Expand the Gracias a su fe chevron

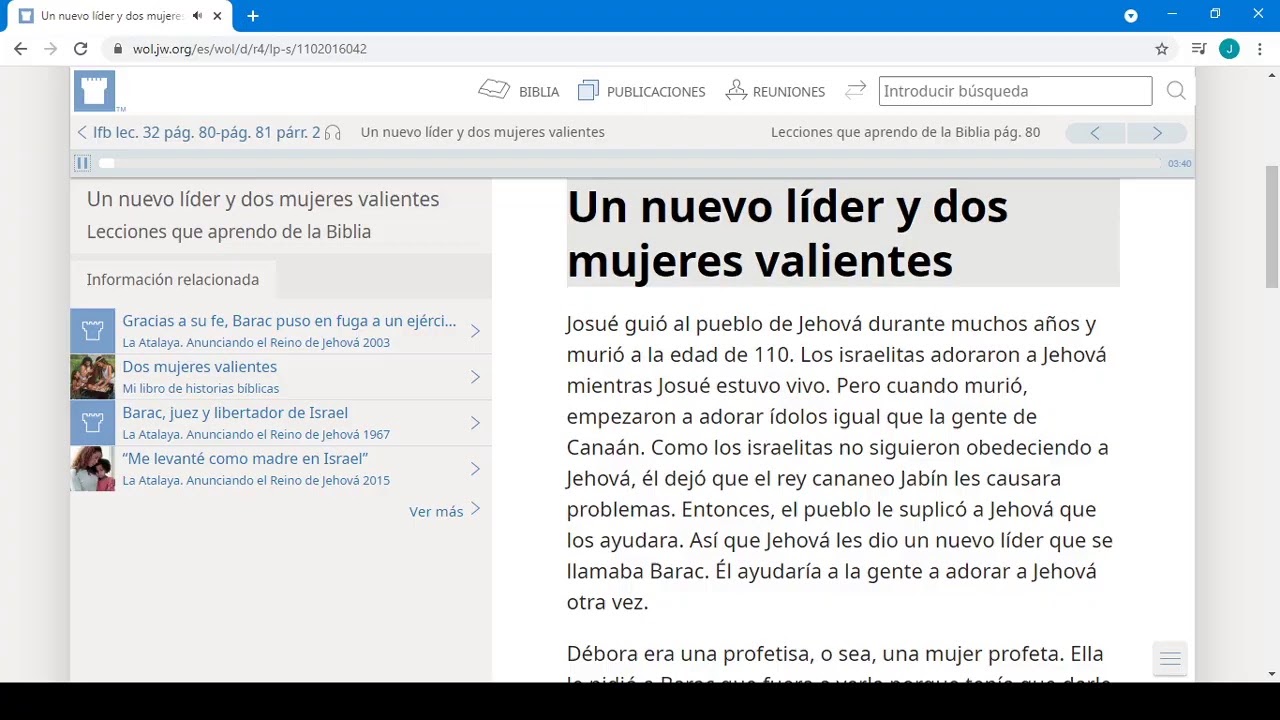click(x=475, y=331)
